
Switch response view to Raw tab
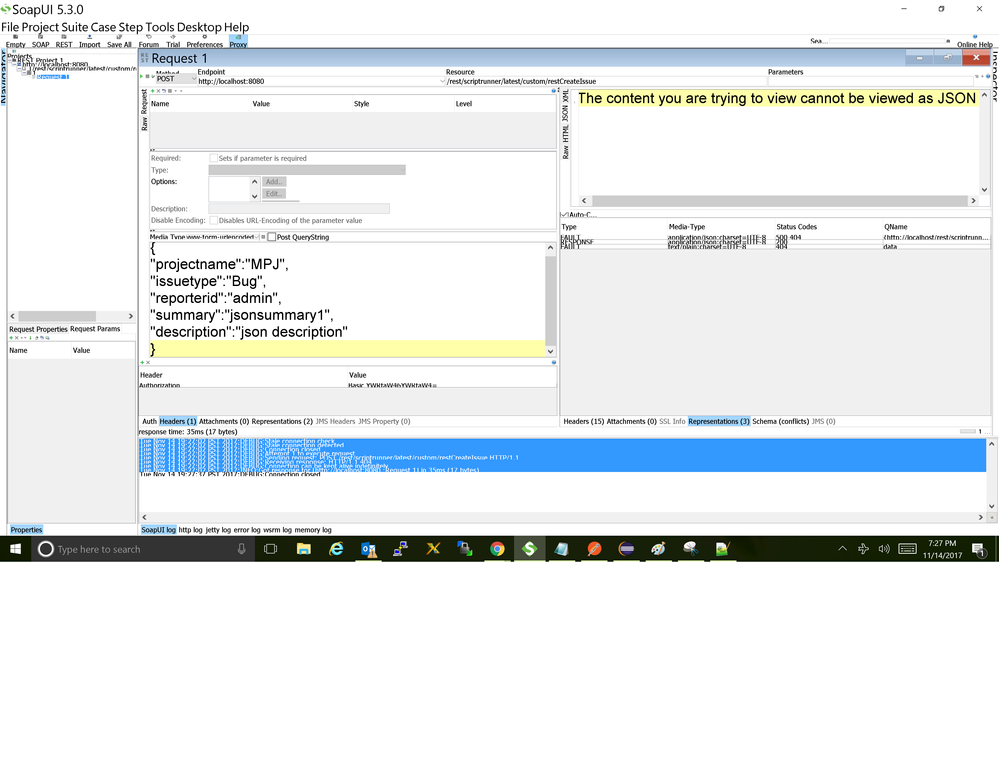(565, 153)
